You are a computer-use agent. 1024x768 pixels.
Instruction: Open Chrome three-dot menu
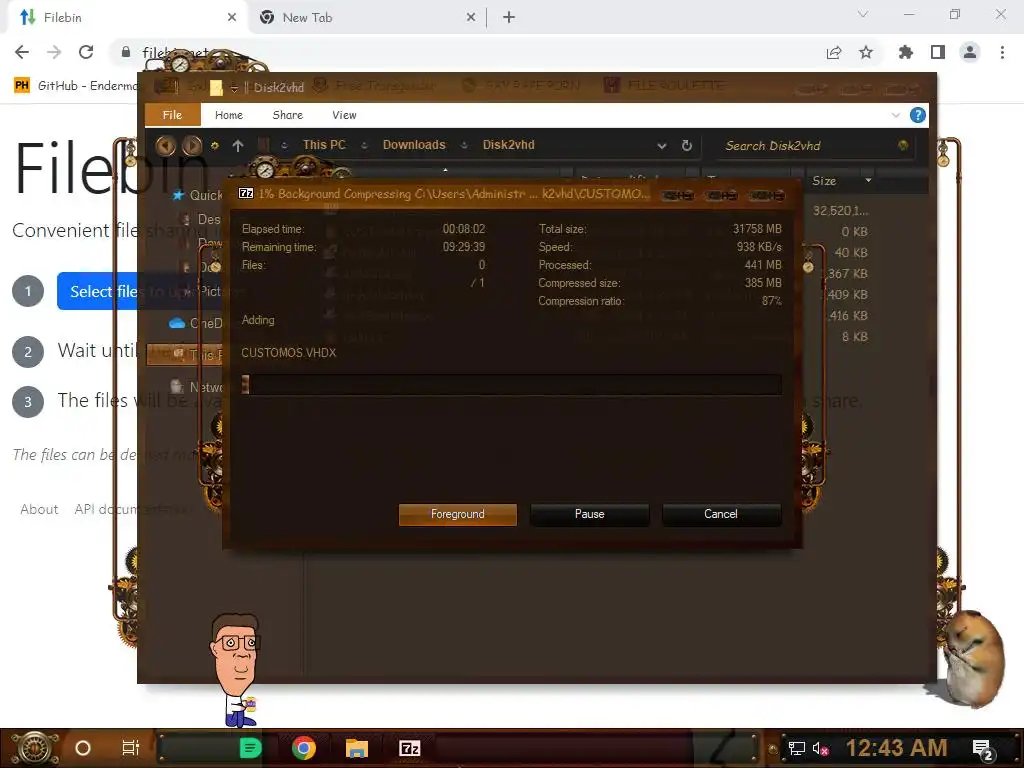coord(1002,52)
